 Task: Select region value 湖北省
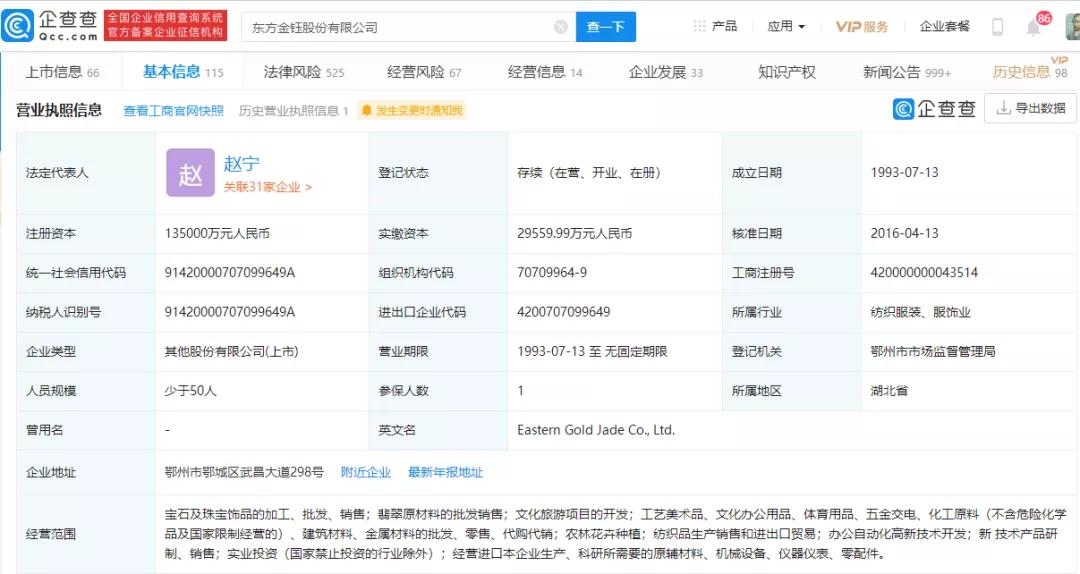pyautogui.click(x=889, y=391)
